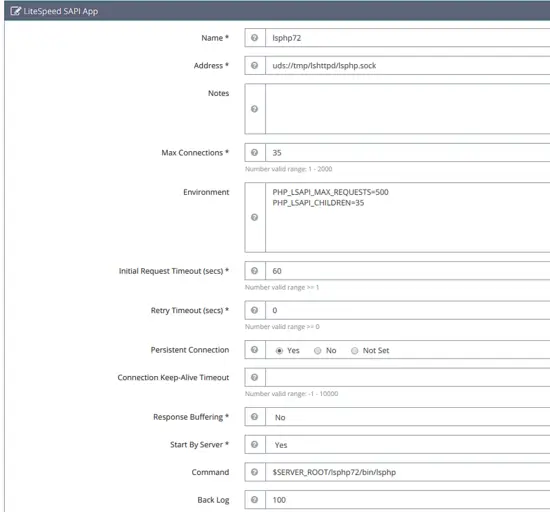Click the LiteSpeed SAPI App header title

pos(61,11)
